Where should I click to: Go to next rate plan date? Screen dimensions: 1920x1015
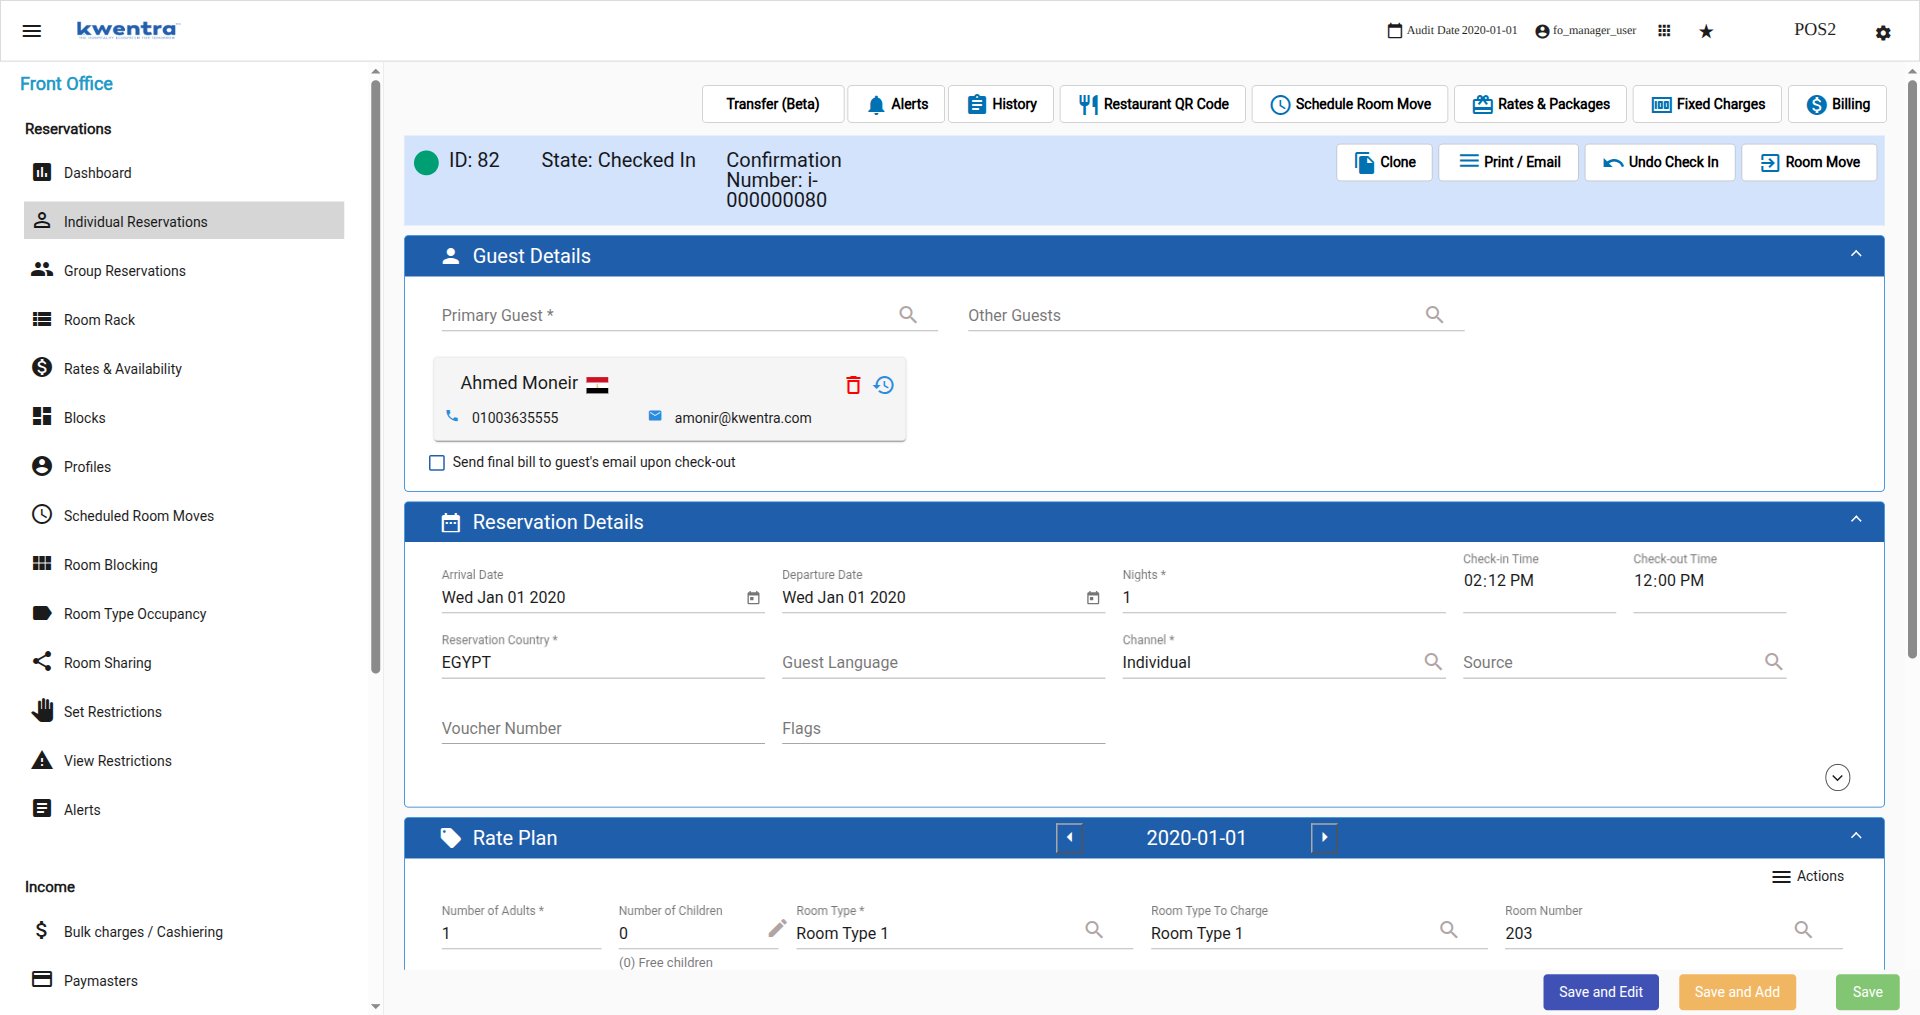(1324, 838)
